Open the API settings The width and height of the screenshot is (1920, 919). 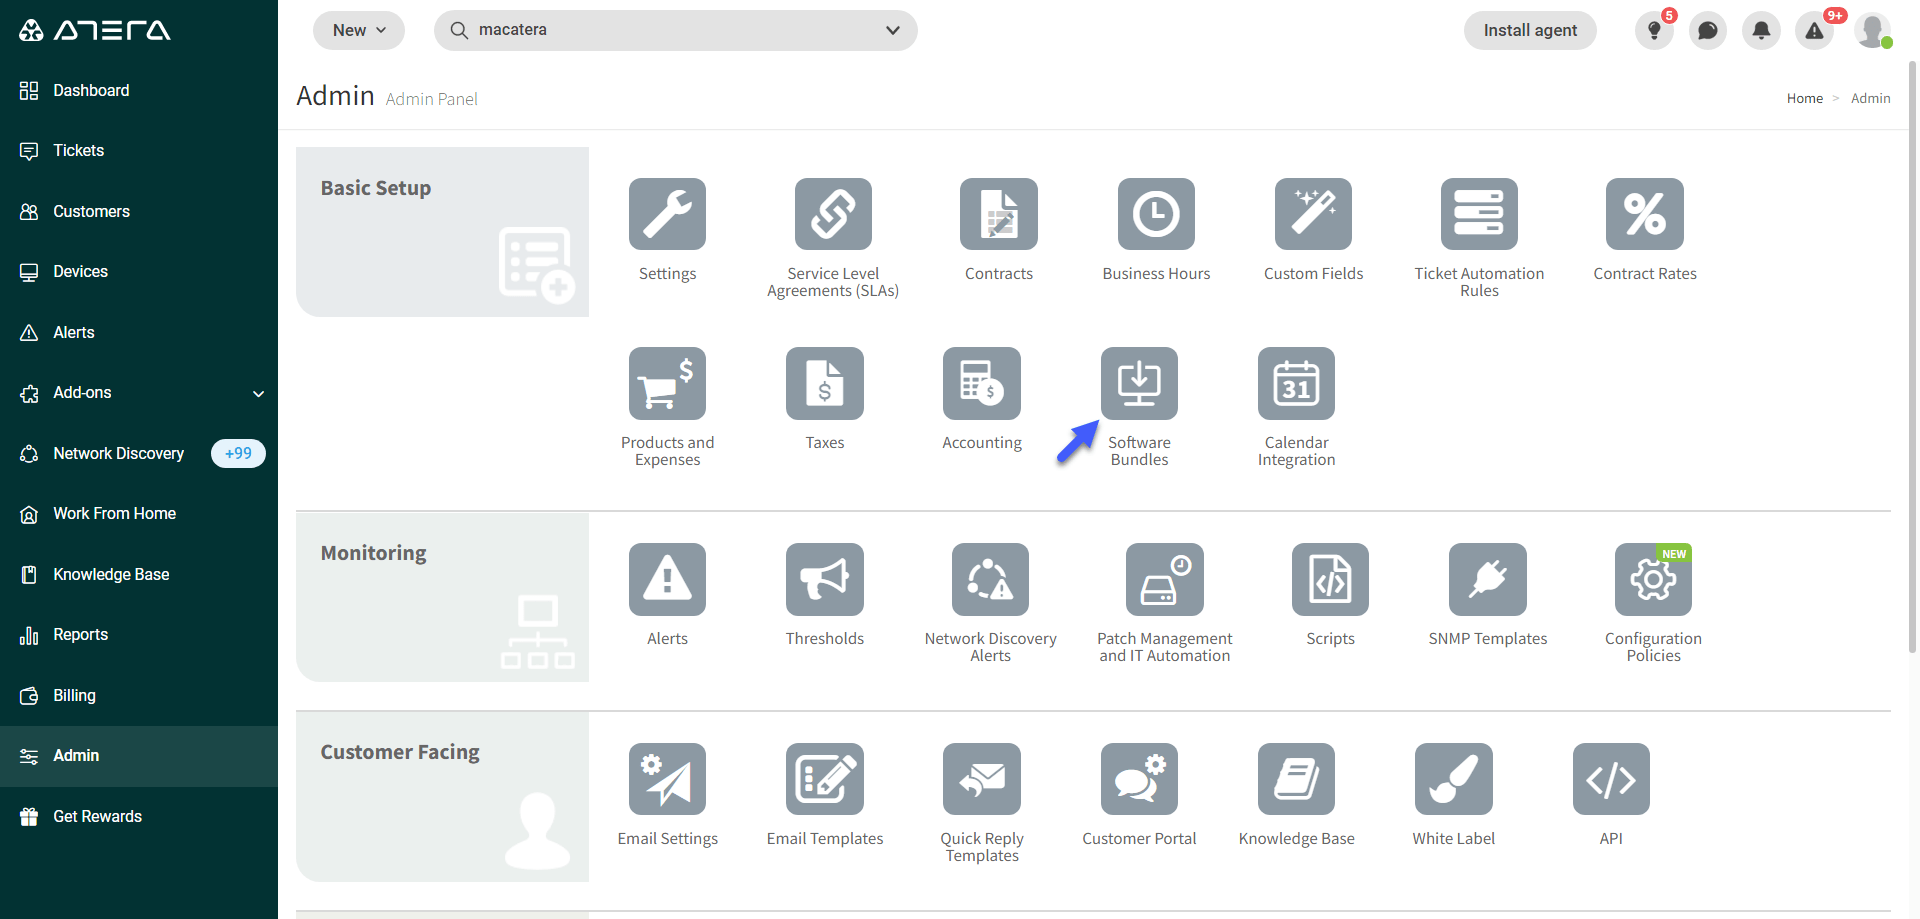pos(1610,779)
